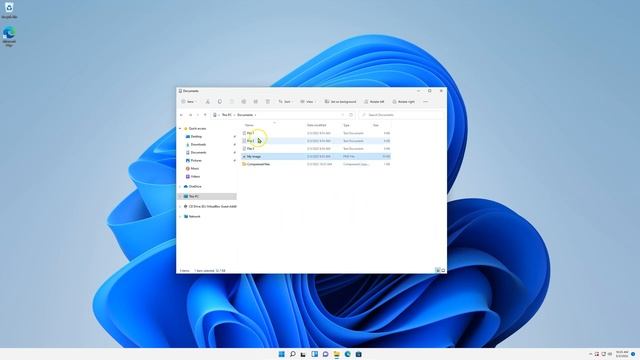
Task: Click the Rotate right button
Action: (x=403, y=102)
